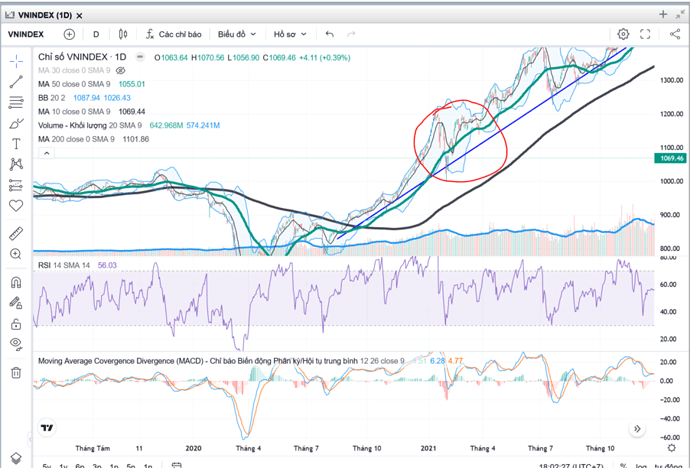The image size is (690, 468).
Task: Add symbol to compare with plus icon
Action: pos(69,34)
